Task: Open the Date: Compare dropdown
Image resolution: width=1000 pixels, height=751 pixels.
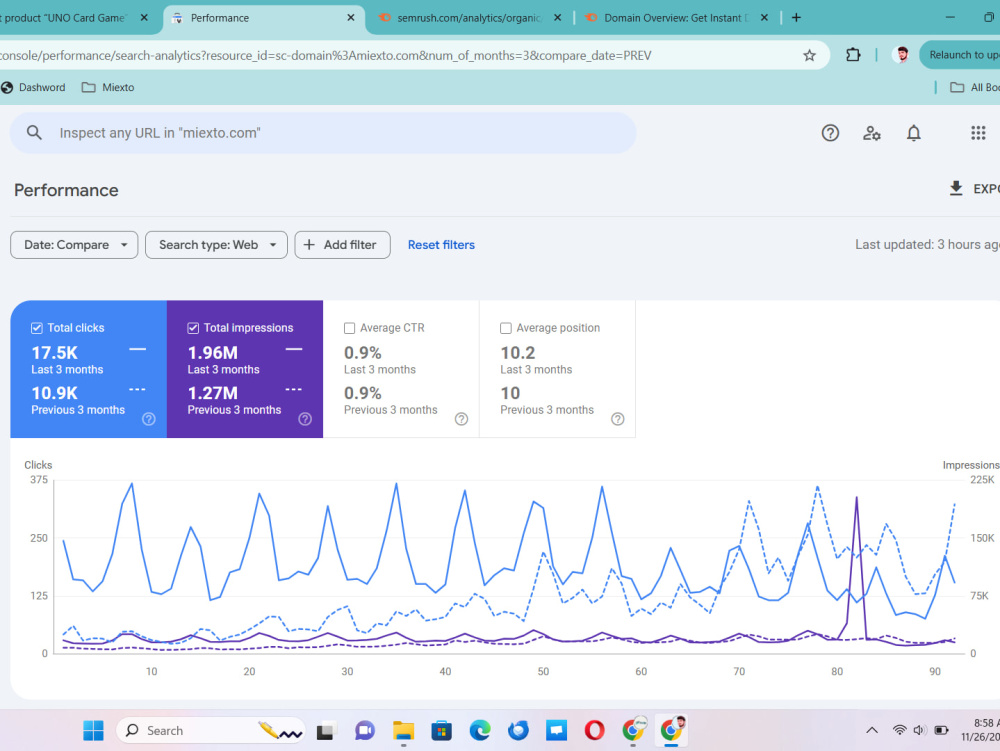Action: [x=74, y=245]
